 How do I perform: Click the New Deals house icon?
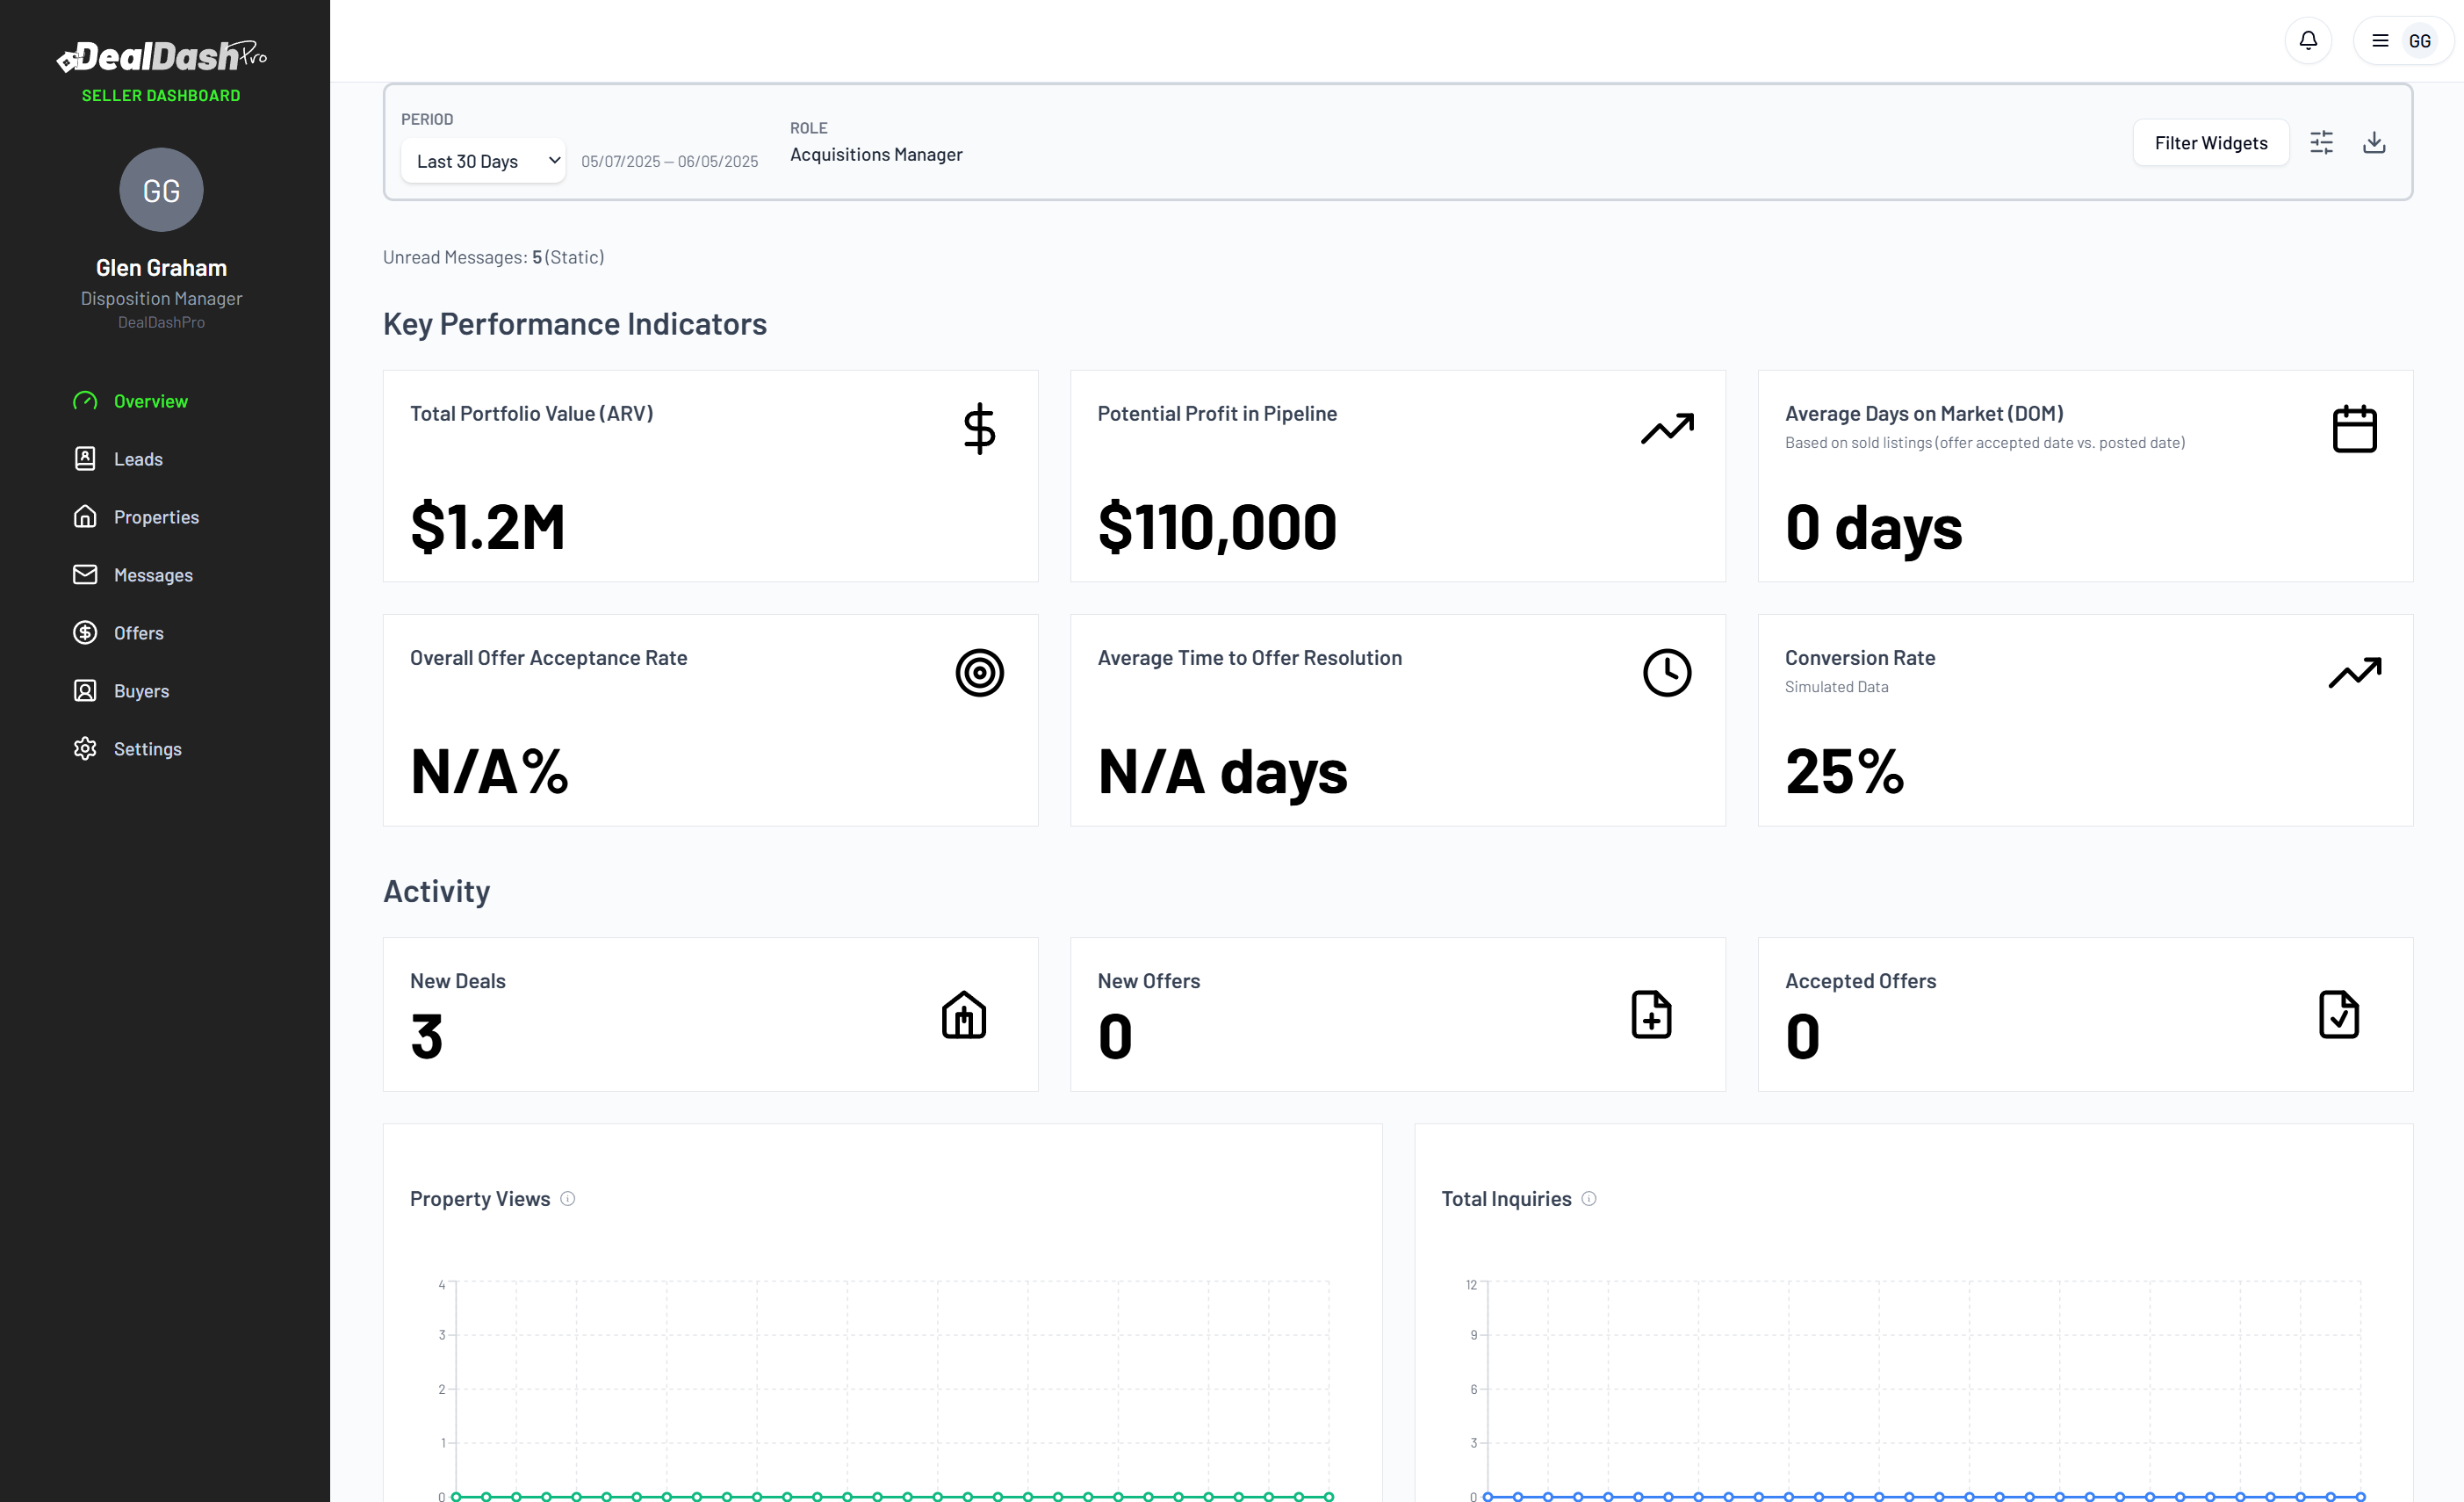tap(963, 1015)
